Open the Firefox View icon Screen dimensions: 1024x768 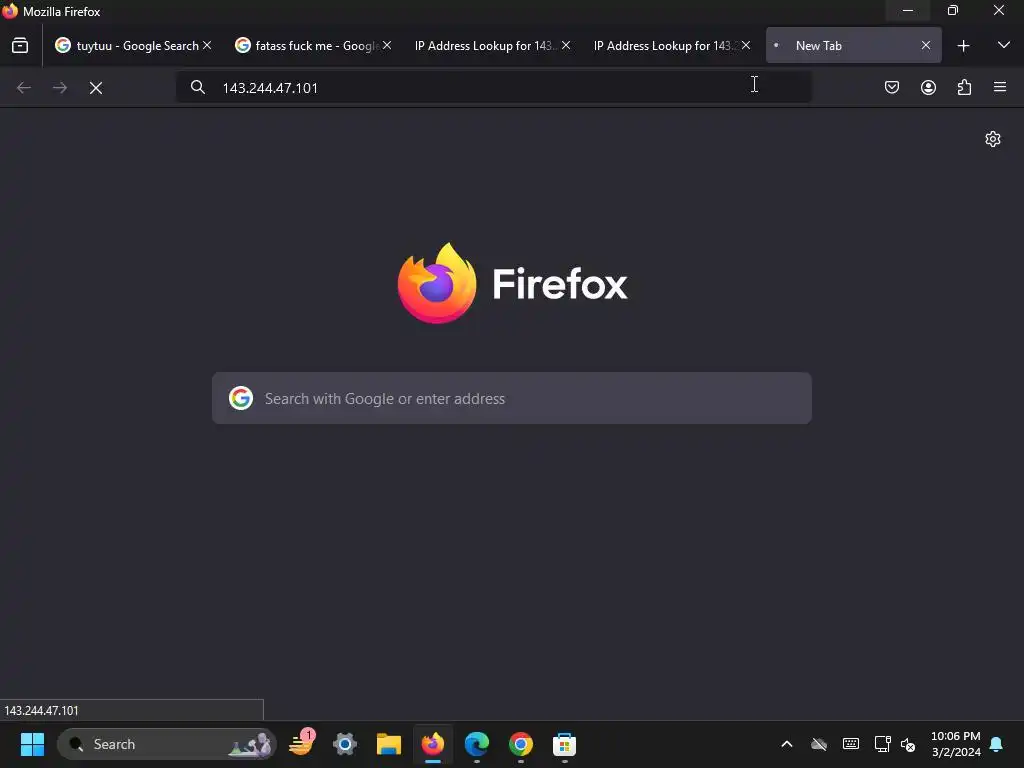tap(20, 46)
